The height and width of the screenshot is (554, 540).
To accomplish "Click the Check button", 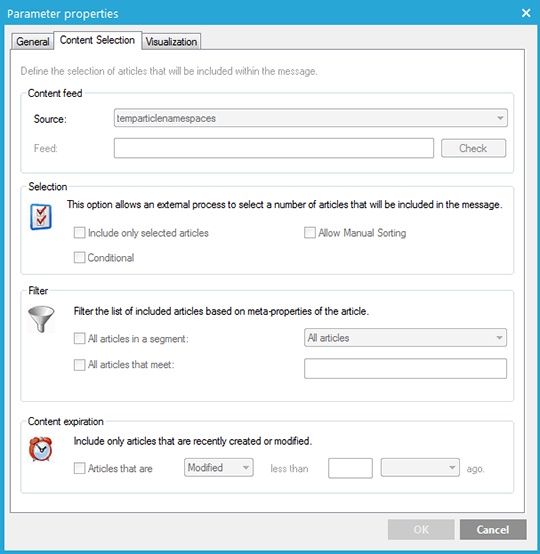I will [473, 148].
